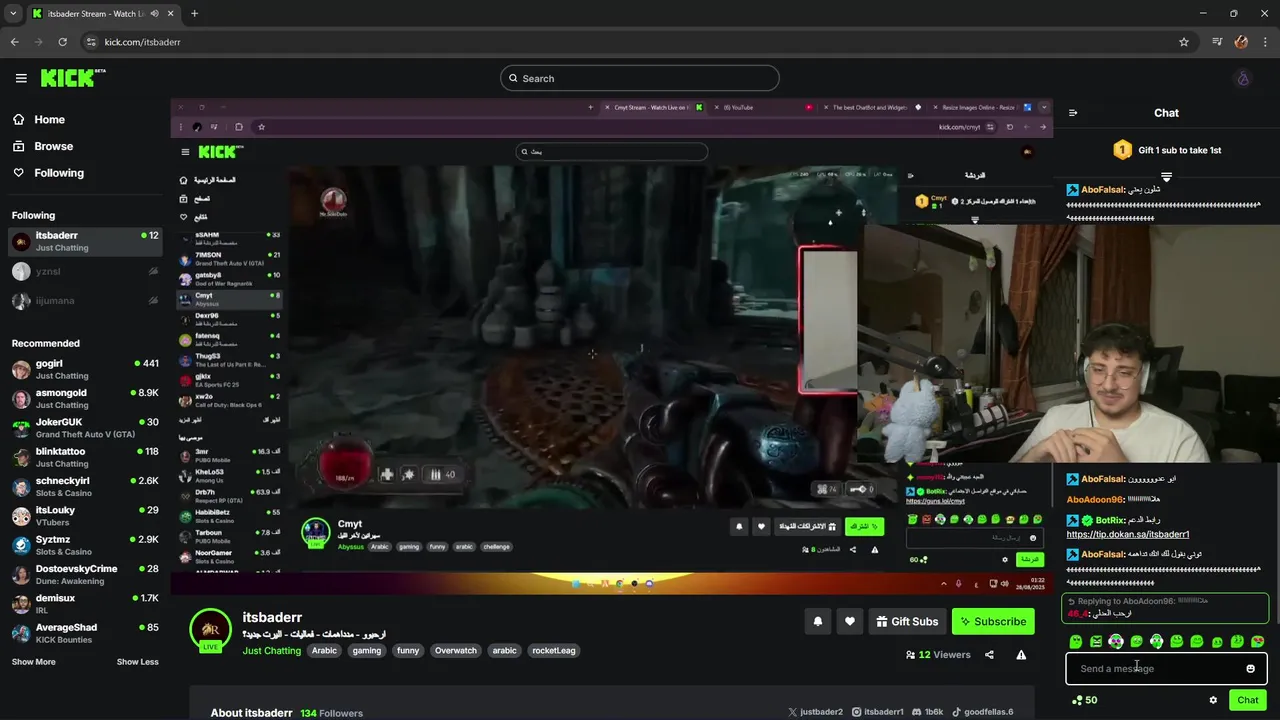Open itsbaderr in Following list

pyautogui.click(x=84, y=241)
